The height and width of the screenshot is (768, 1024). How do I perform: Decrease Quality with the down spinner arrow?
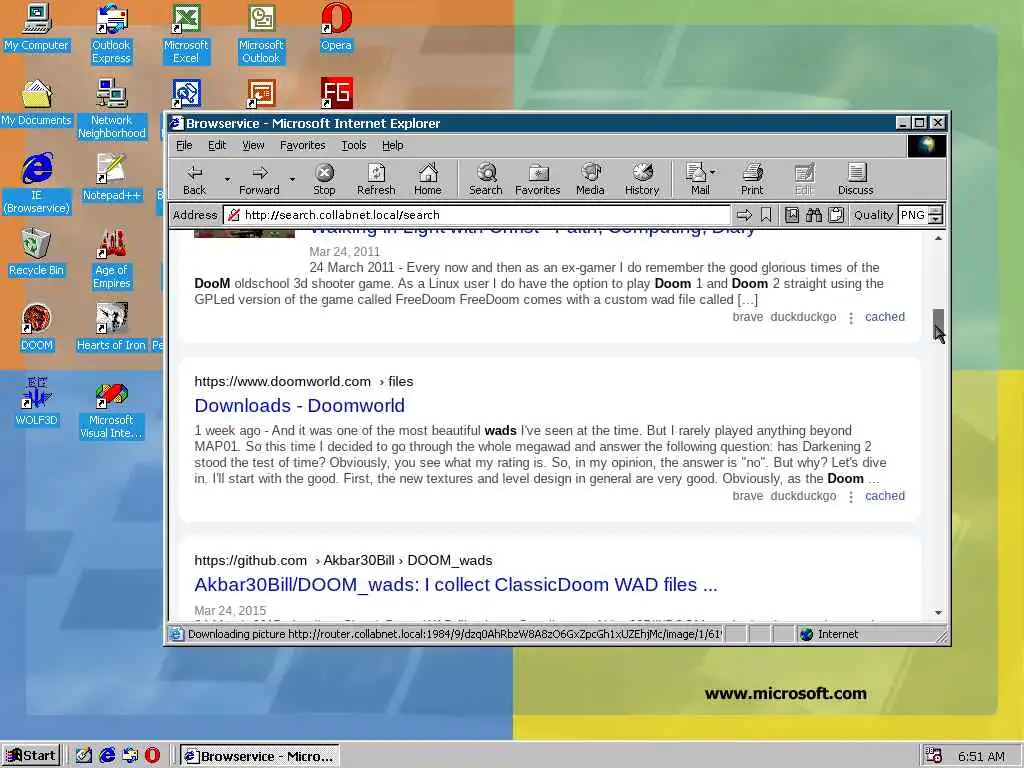point(935,219)
